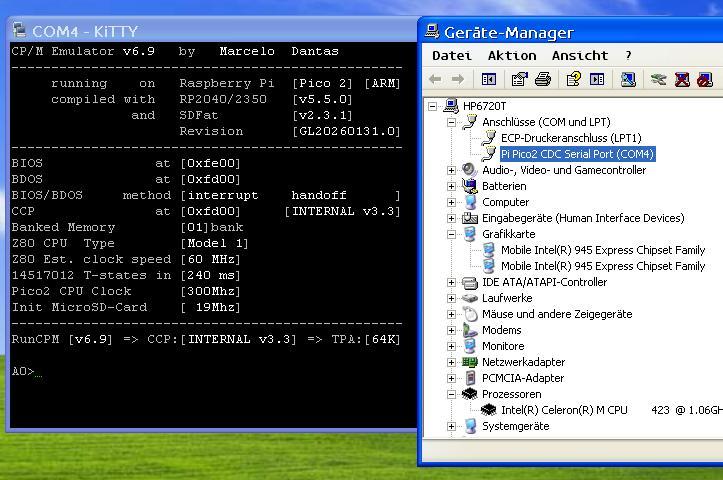Open the Ansicht menu
Viewport: 723px width, 480px height.
click(580, 55)
